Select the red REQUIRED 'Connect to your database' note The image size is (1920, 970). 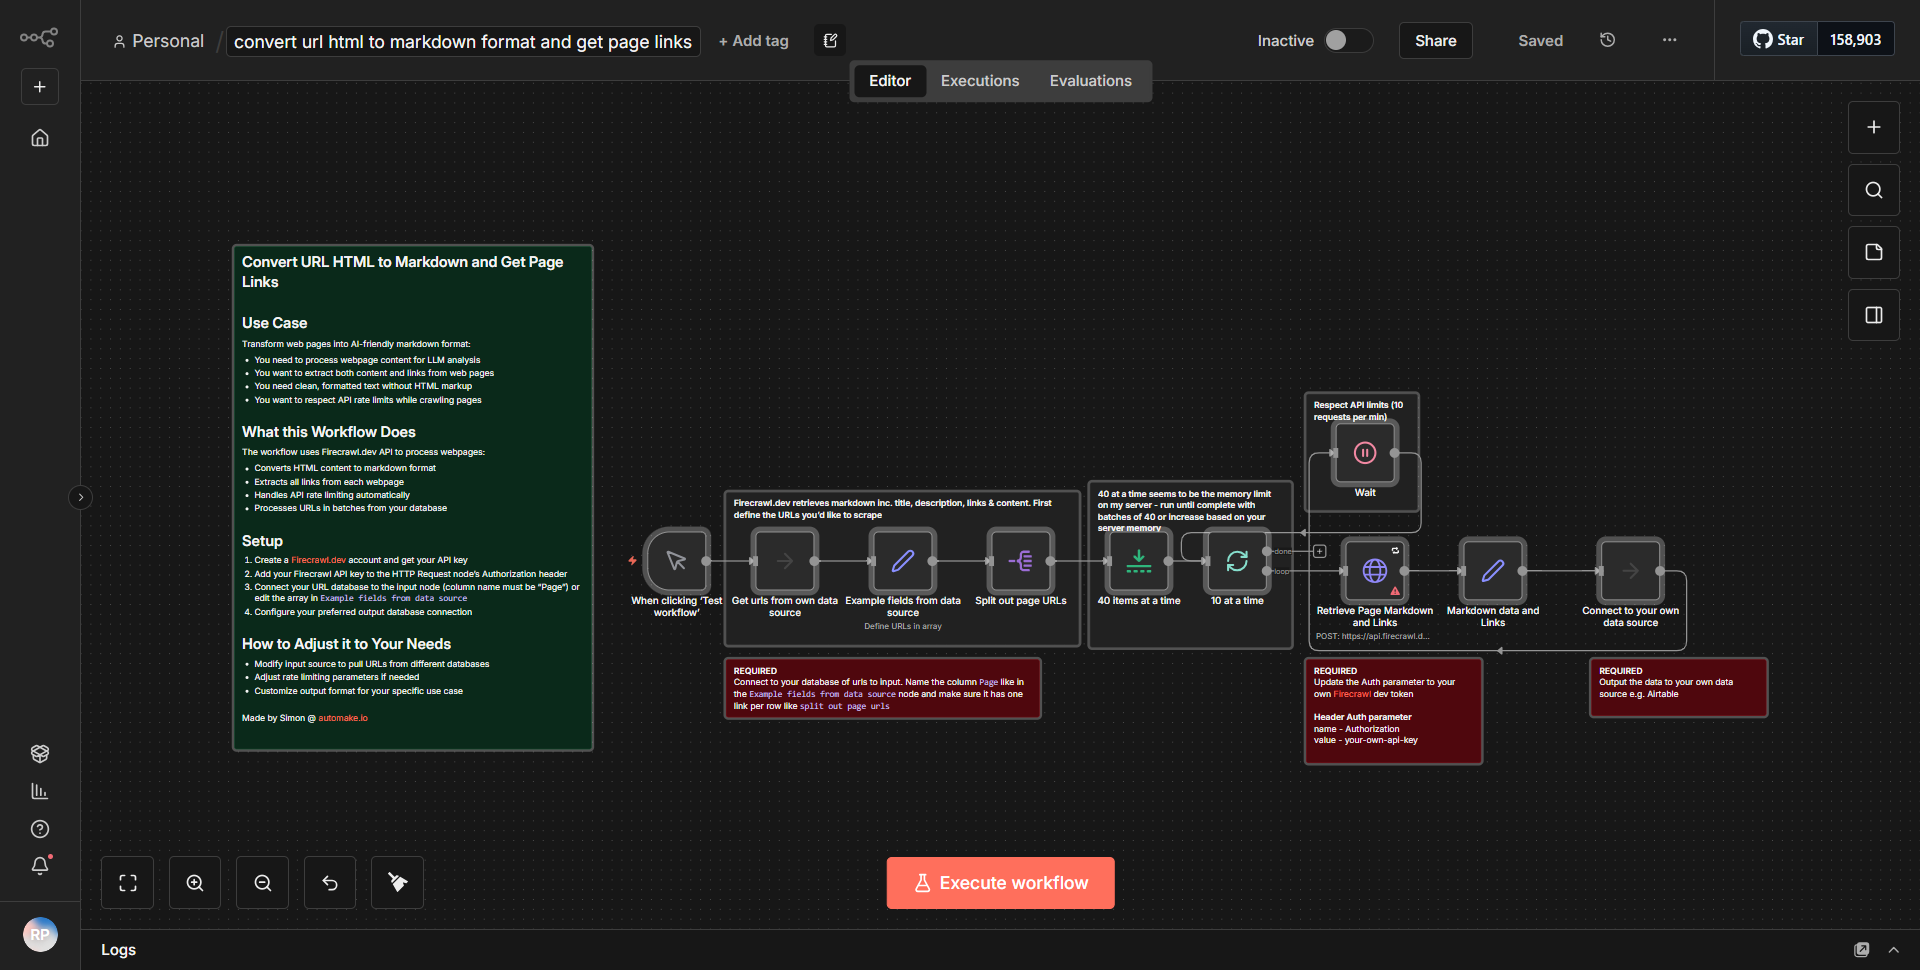[882, 688]
